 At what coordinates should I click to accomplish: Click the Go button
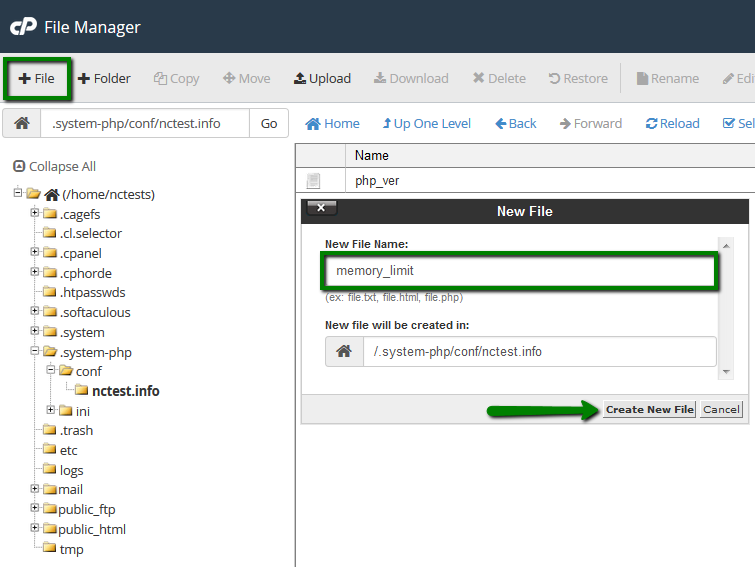coord(269,124)
